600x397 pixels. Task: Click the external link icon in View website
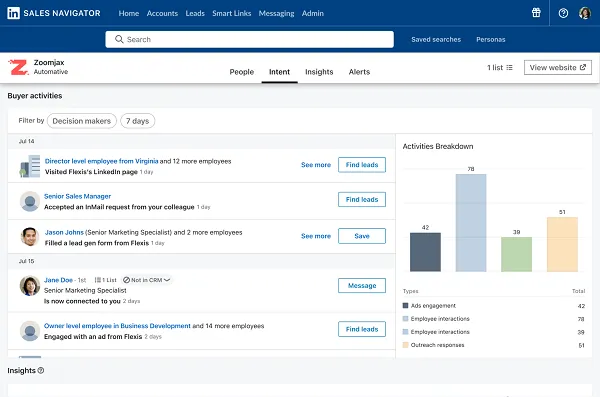coord(583,67)
